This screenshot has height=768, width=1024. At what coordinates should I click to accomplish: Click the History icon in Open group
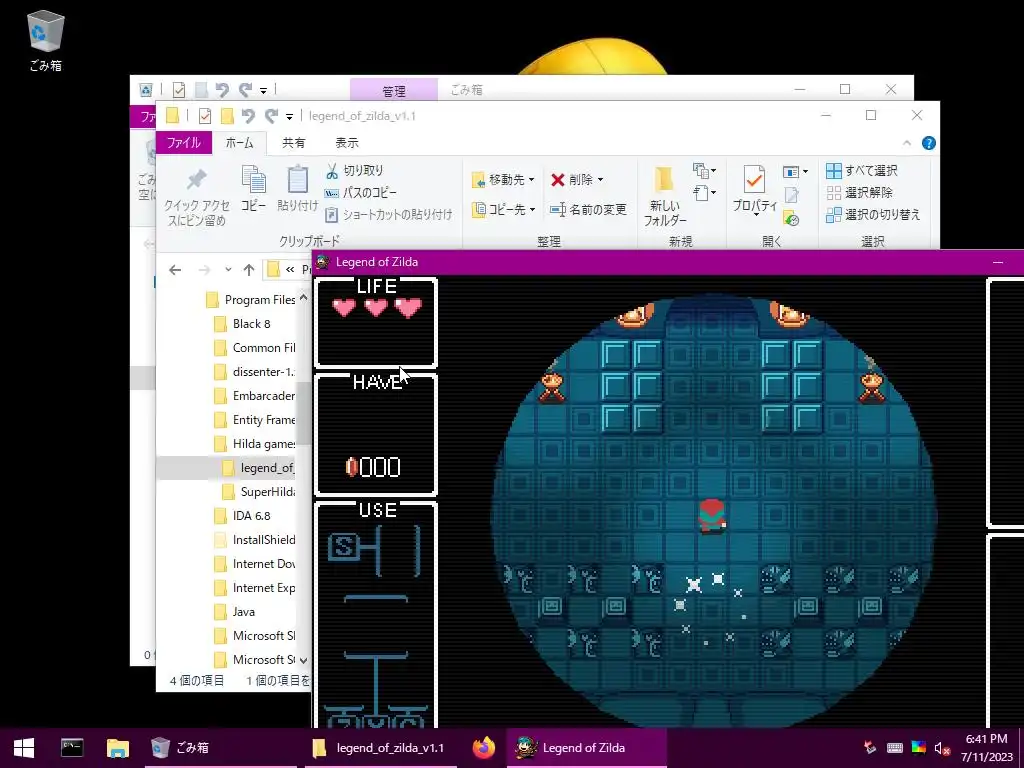click(x=792, y=219)
